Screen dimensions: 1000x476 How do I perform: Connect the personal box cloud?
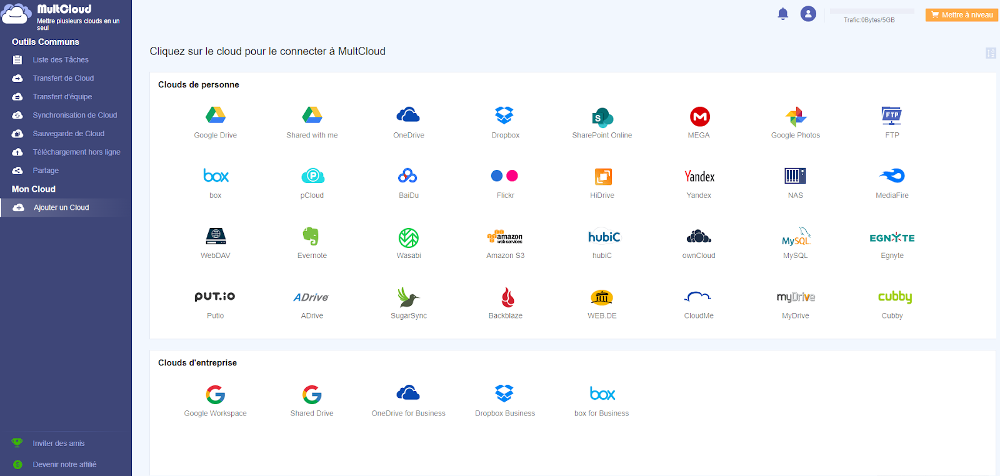[x=216, y=182]
